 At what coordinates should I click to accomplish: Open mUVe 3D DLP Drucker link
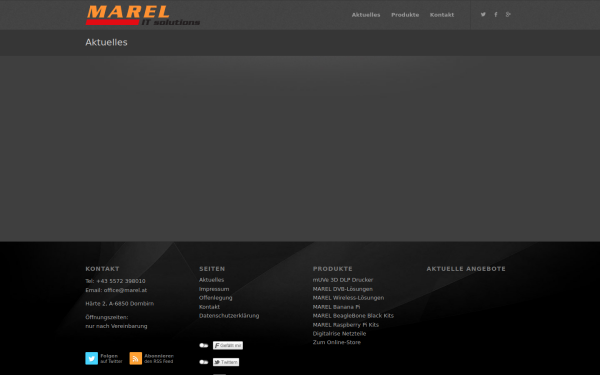343,280
